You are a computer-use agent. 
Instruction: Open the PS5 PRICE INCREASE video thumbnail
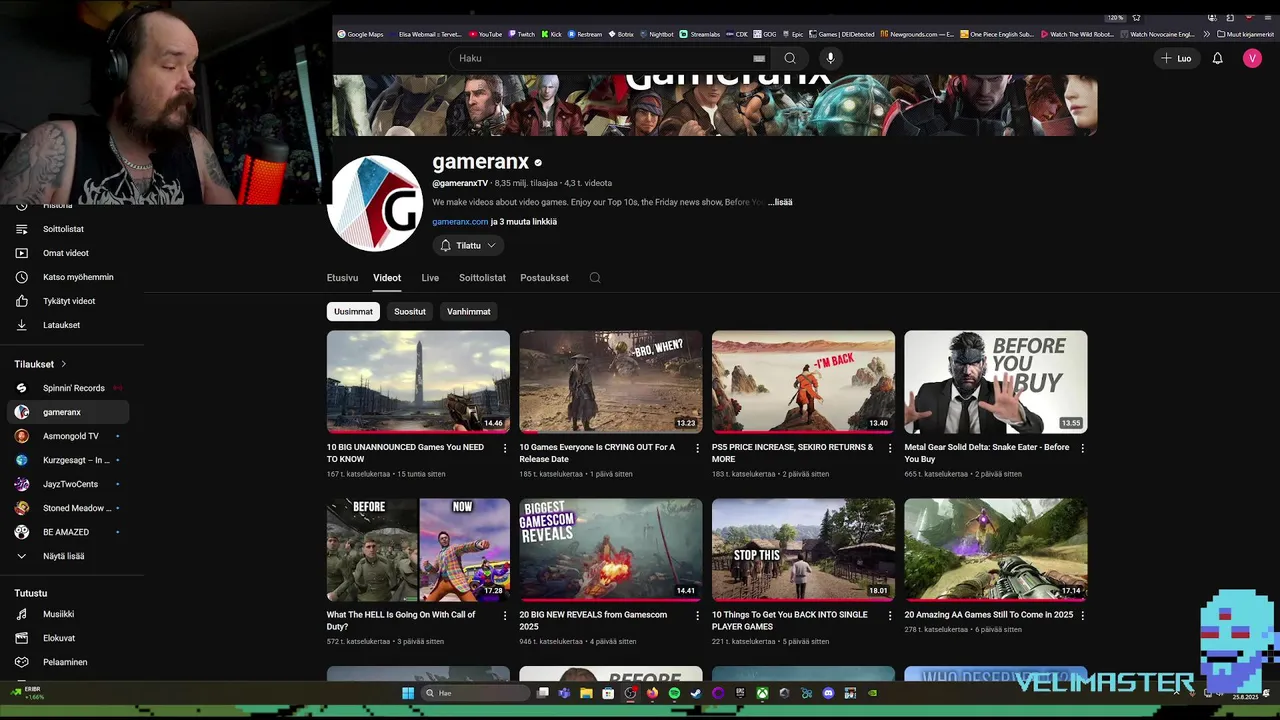[803, 382]
